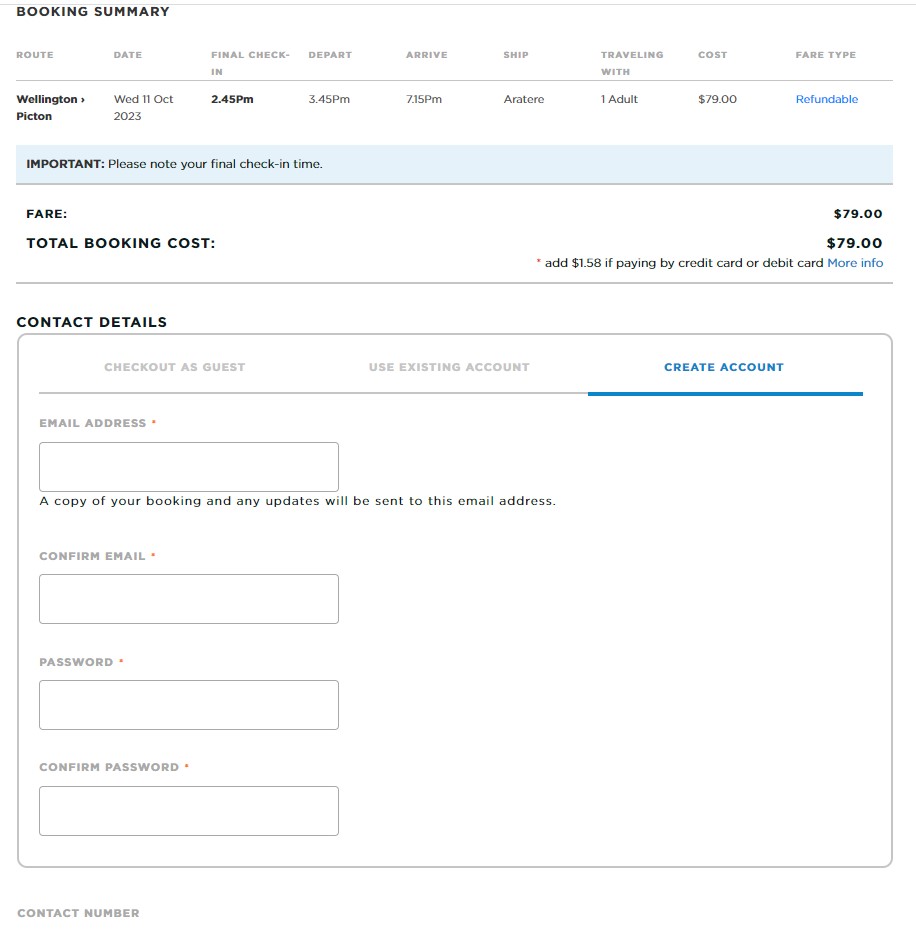The height and width of the screenshot is (931, 916).
Task: Click the Confirm Password field label
Action: pyautogui.click(x=109, y=767)
